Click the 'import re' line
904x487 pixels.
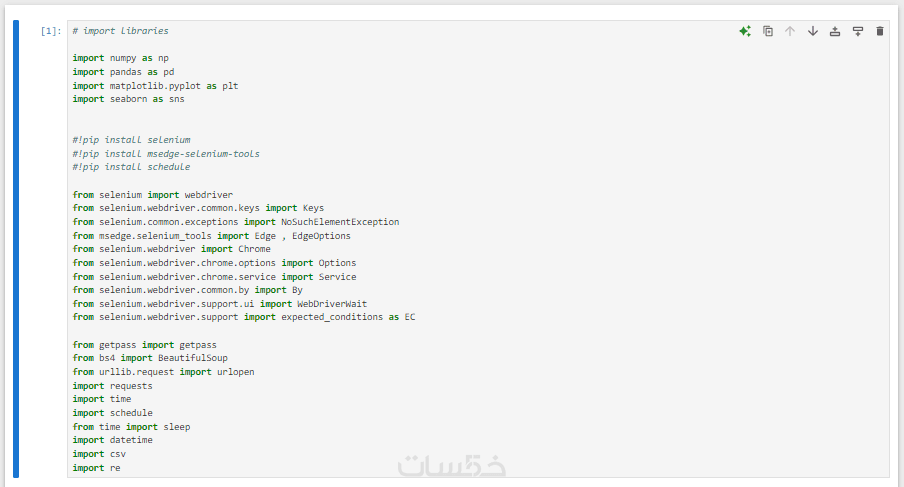[x=96, y=467]
